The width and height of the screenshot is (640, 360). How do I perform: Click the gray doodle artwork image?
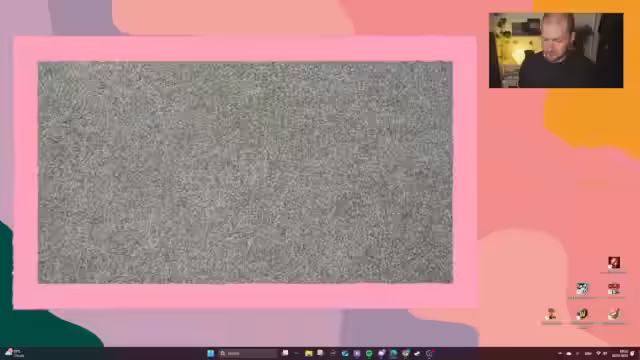coord(245,172)
